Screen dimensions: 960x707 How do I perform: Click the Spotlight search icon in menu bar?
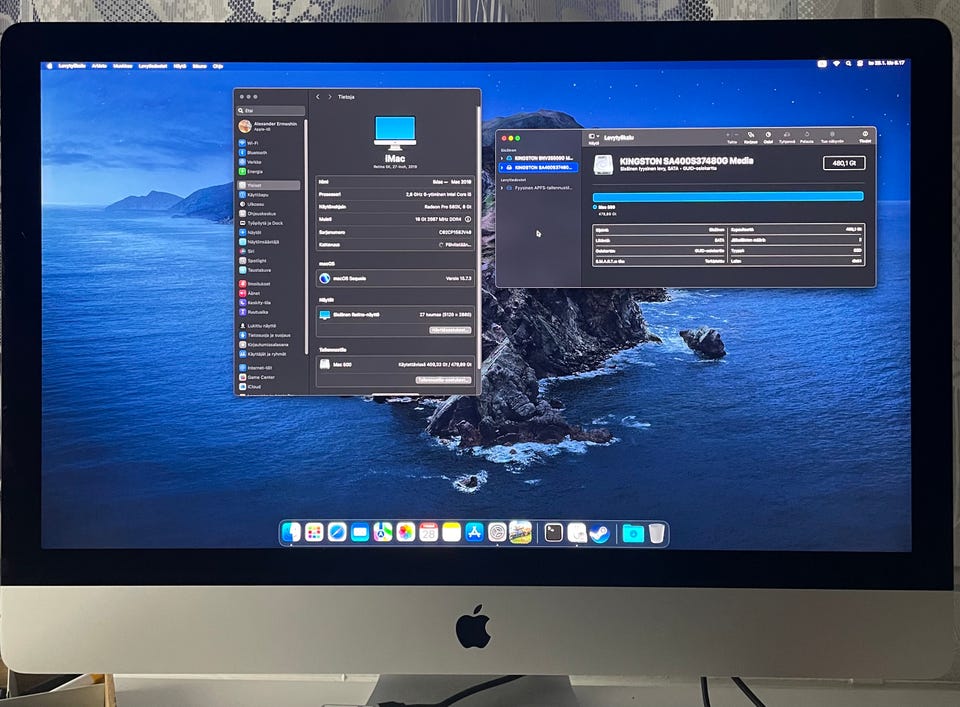[x=848, y=64]
